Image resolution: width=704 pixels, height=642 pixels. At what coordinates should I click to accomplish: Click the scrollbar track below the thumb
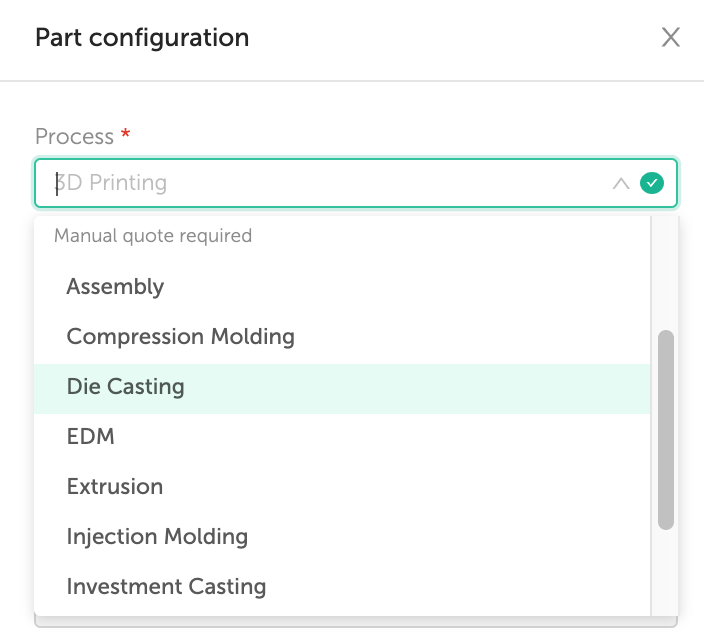(x=665, y=573)
